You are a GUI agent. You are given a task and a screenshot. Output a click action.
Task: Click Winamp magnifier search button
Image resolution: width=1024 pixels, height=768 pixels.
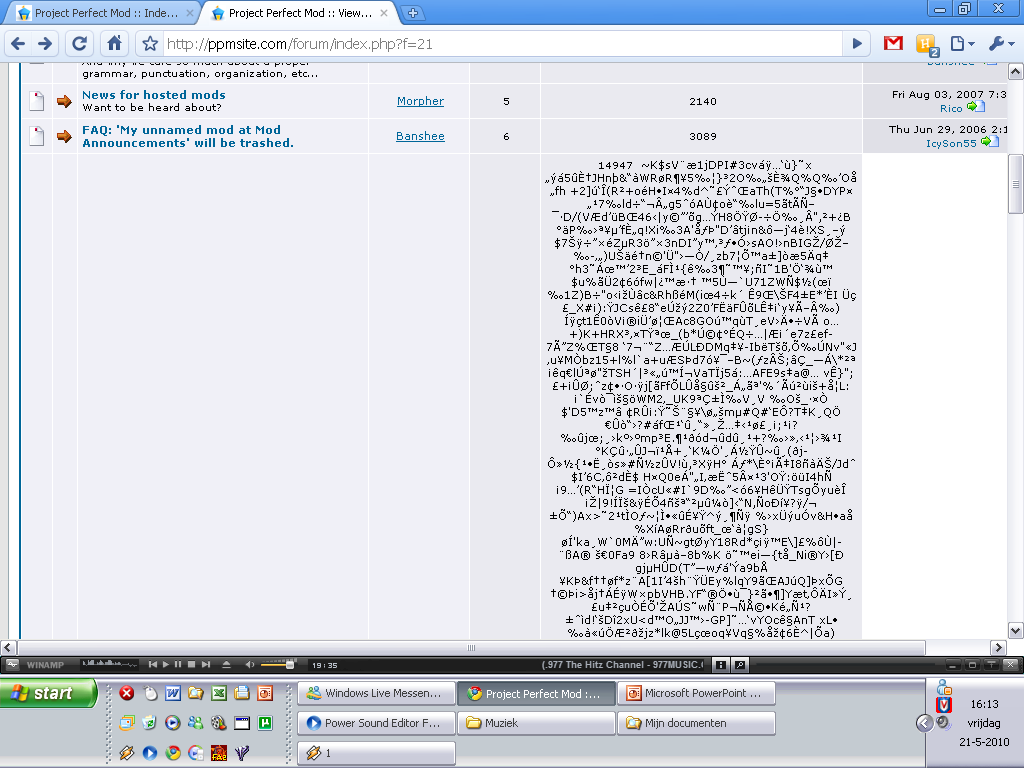(x=740, y=665)
